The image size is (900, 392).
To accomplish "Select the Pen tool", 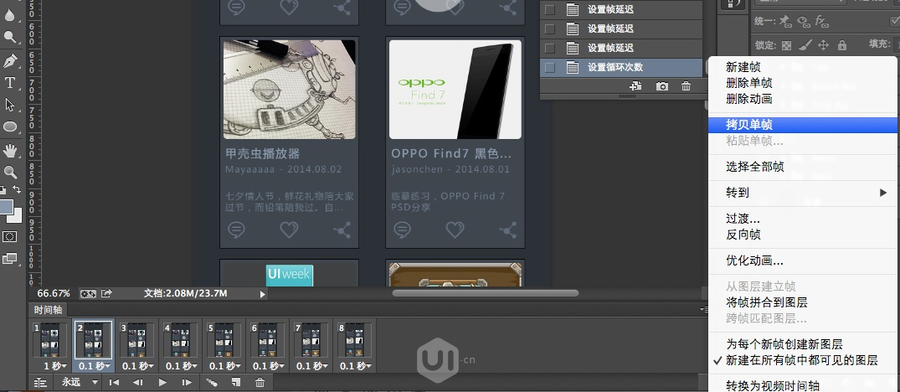I will [x=10, y=60].
